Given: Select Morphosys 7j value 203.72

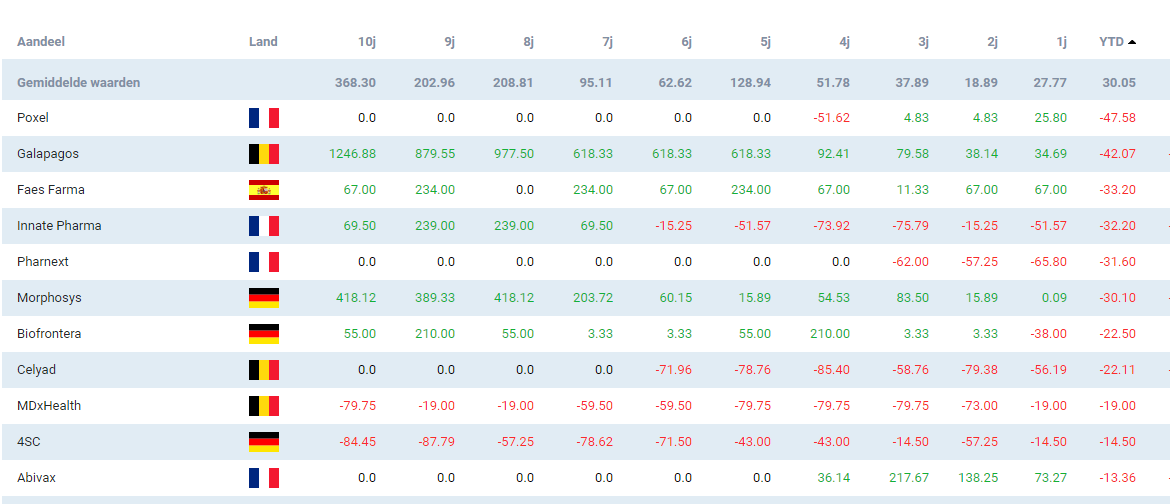Looking at the screenshot, I should (x=592, y=298).
